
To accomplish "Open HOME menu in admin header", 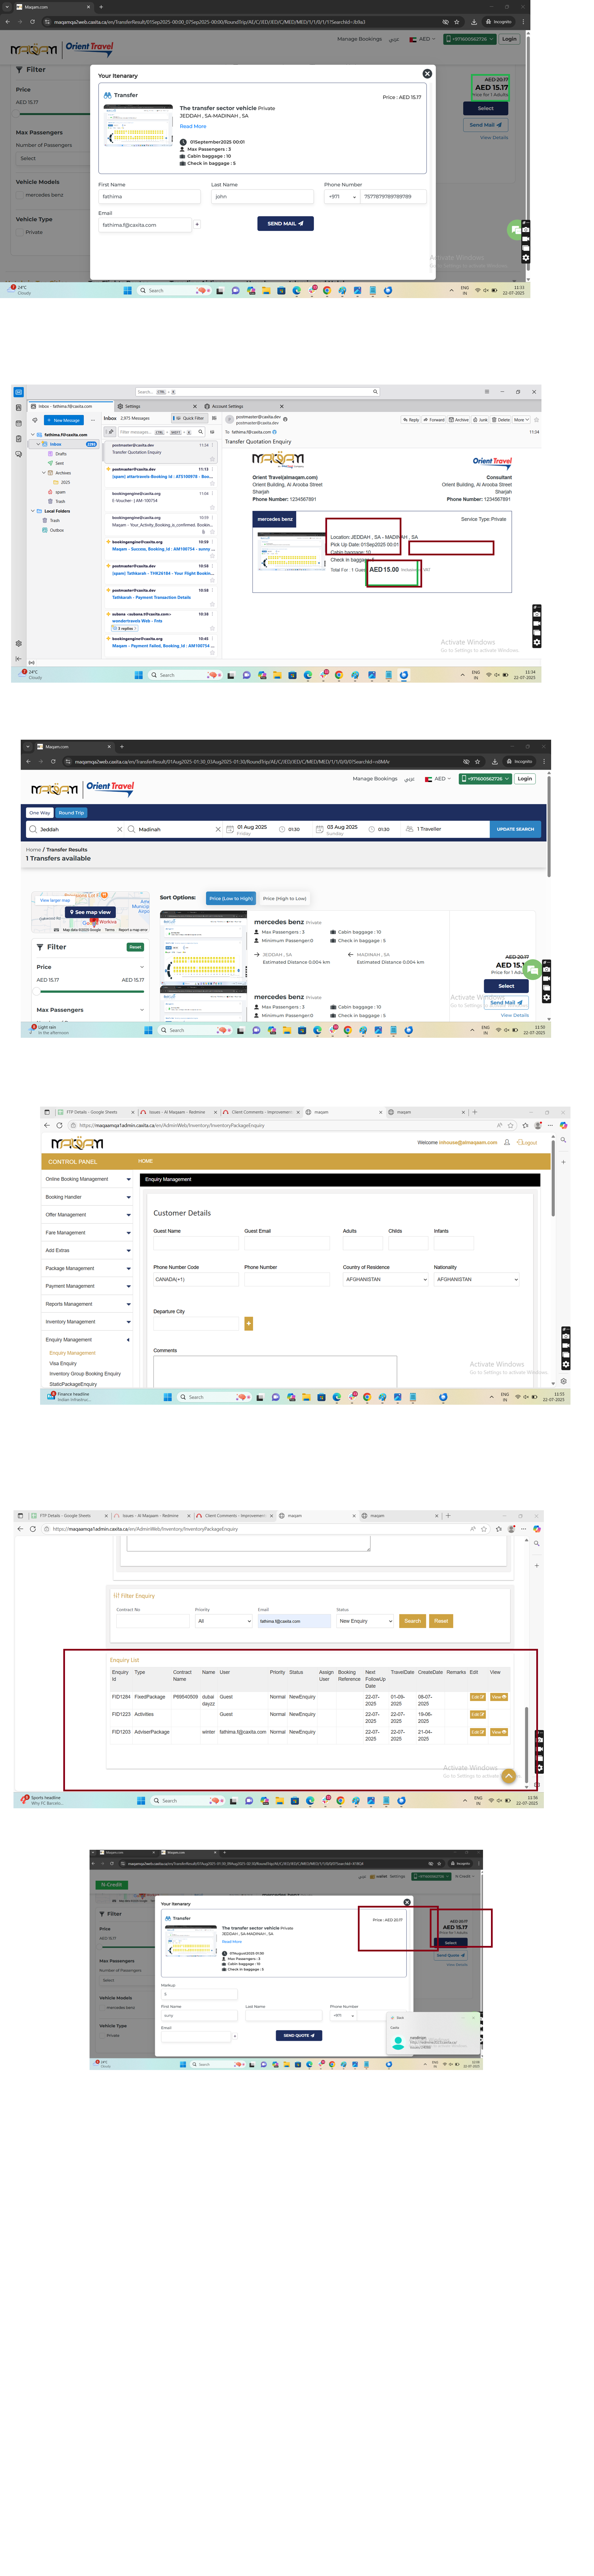I will pos(145,1161).
